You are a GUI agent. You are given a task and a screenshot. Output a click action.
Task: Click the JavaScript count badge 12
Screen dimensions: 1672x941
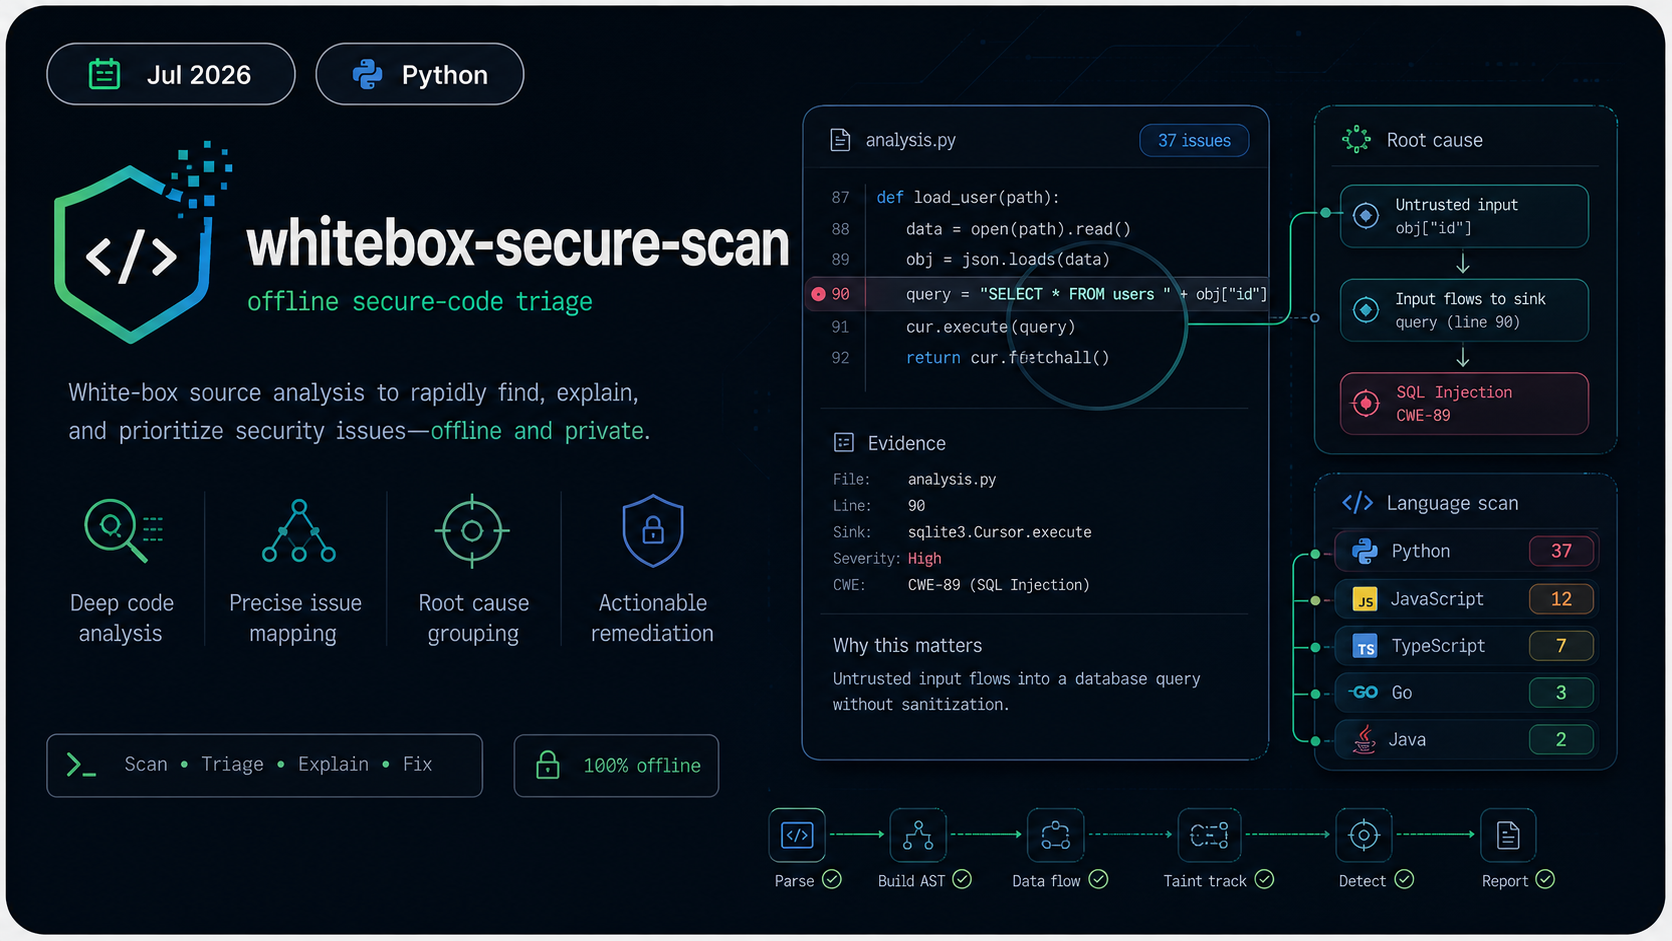(1561, 599)
